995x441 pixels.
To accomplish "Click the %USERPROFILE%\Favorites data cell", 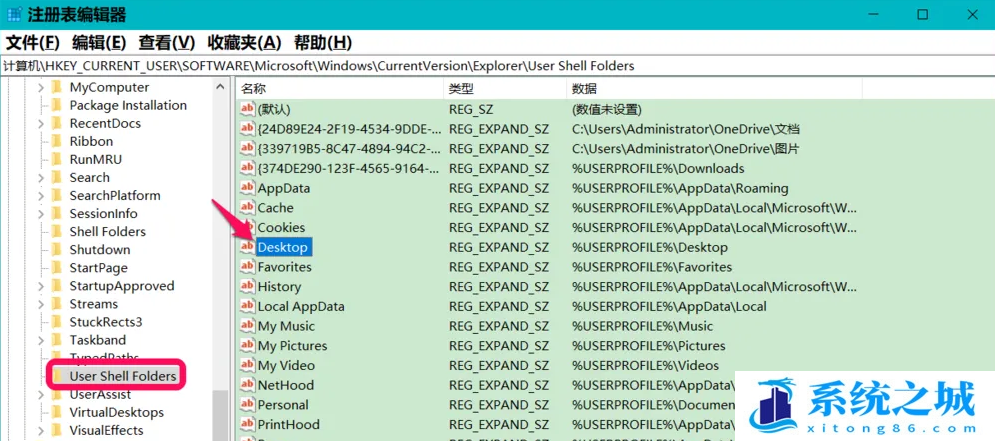I will pyautogui.click(x=652, y=267).
